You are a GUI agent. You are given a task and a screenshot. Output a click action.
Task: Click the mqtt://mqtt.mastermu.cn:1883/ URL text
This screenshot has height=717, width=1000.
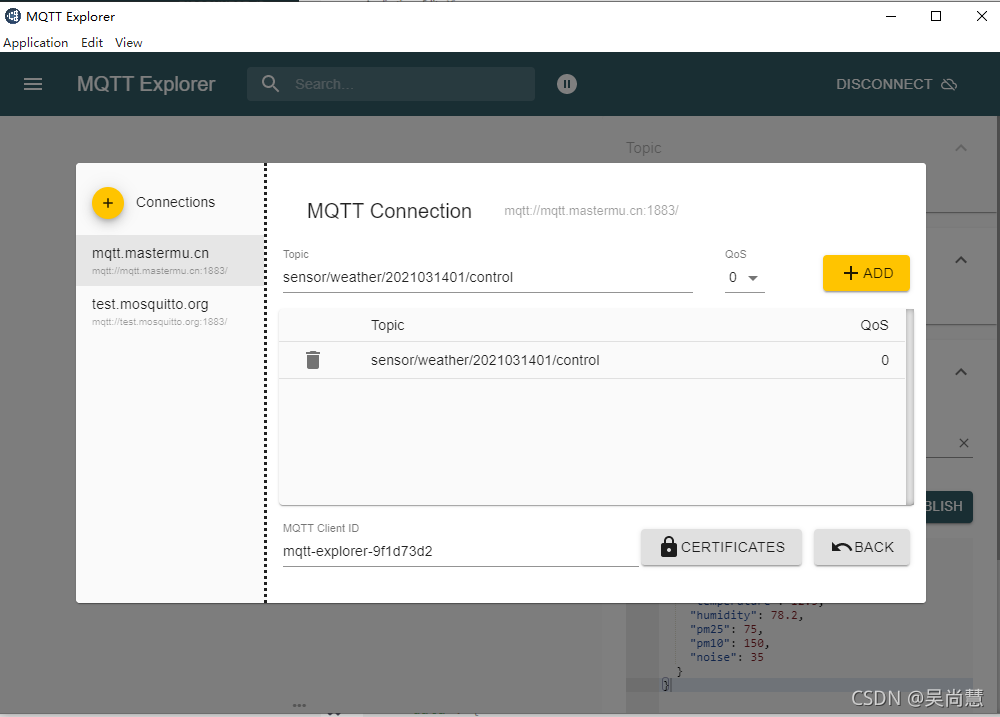click(591, 211)
